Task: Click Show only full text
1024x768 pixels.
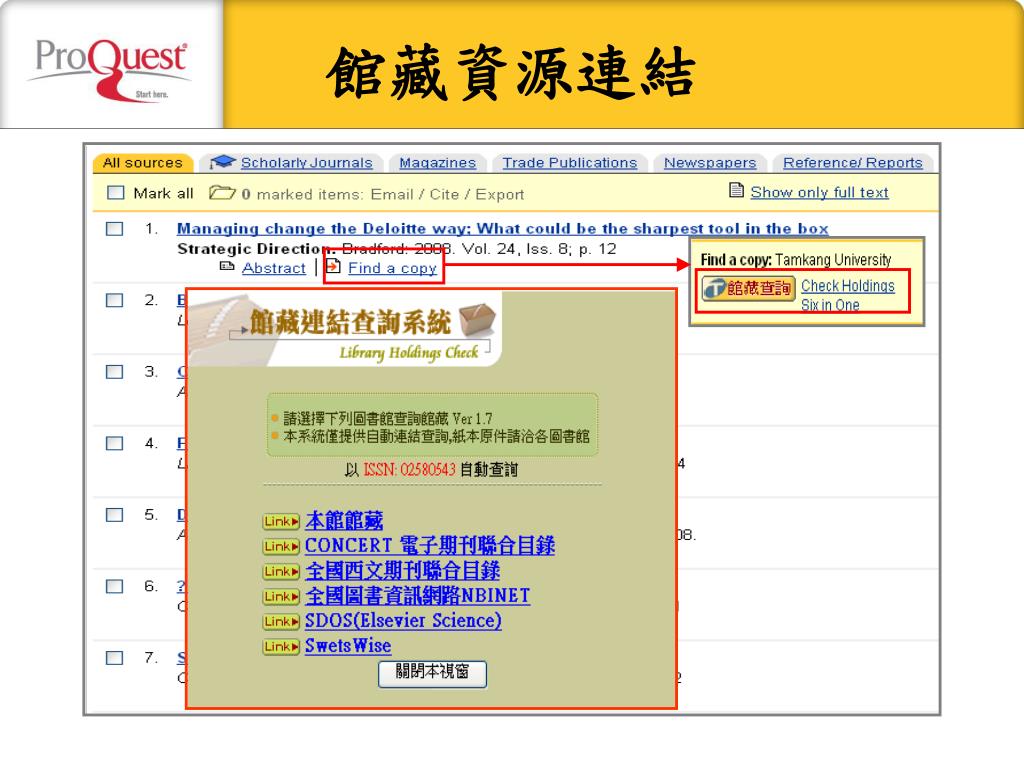Action: pyautogui.click(x=820, y=192)
